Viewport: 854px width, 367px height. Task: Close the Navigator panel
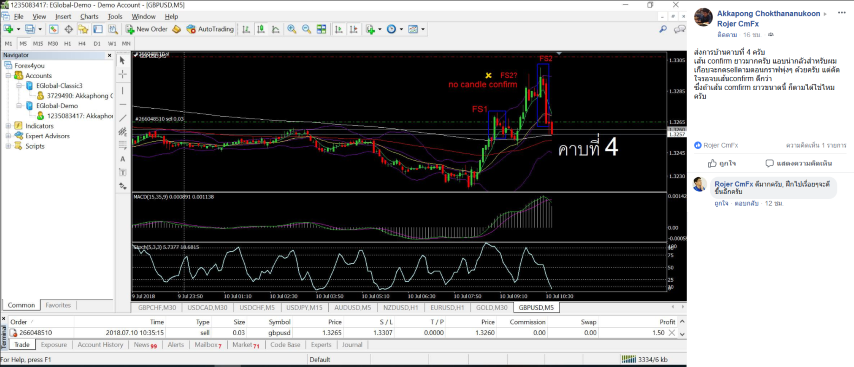[x=111, y=55]
